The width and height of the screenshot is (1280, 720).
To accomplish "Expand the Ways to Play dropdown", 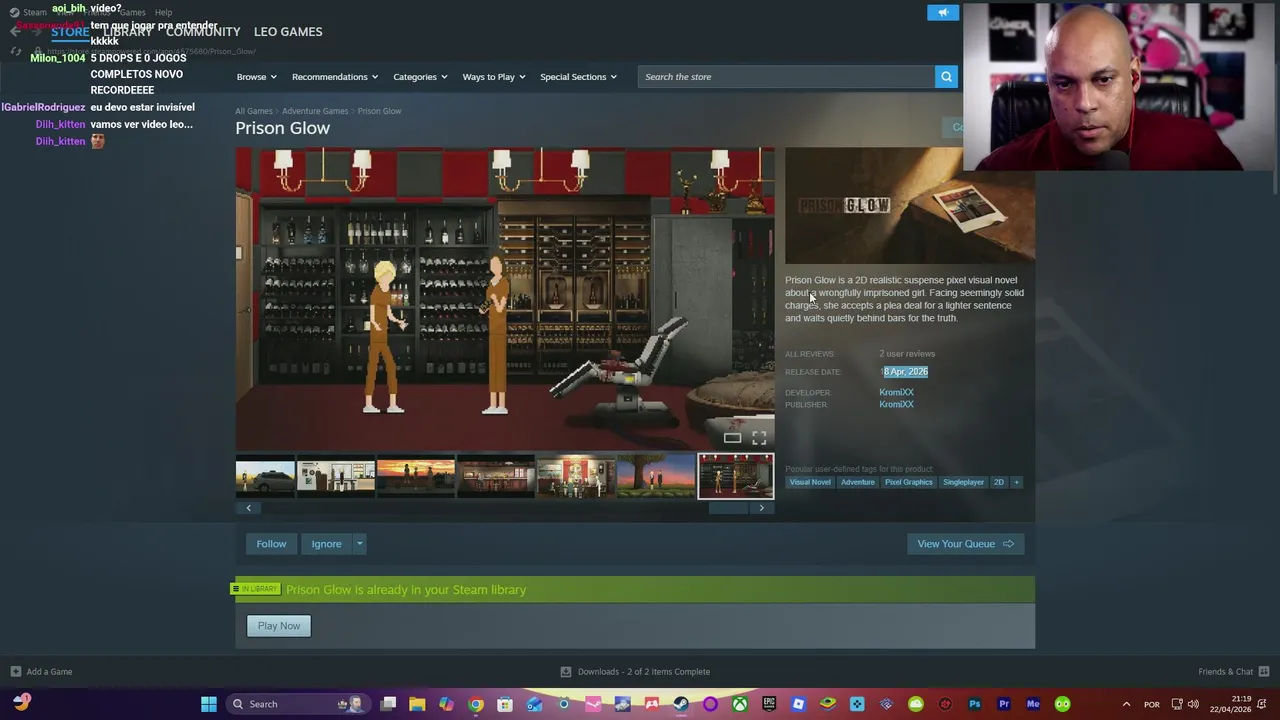I will (494, 77).
